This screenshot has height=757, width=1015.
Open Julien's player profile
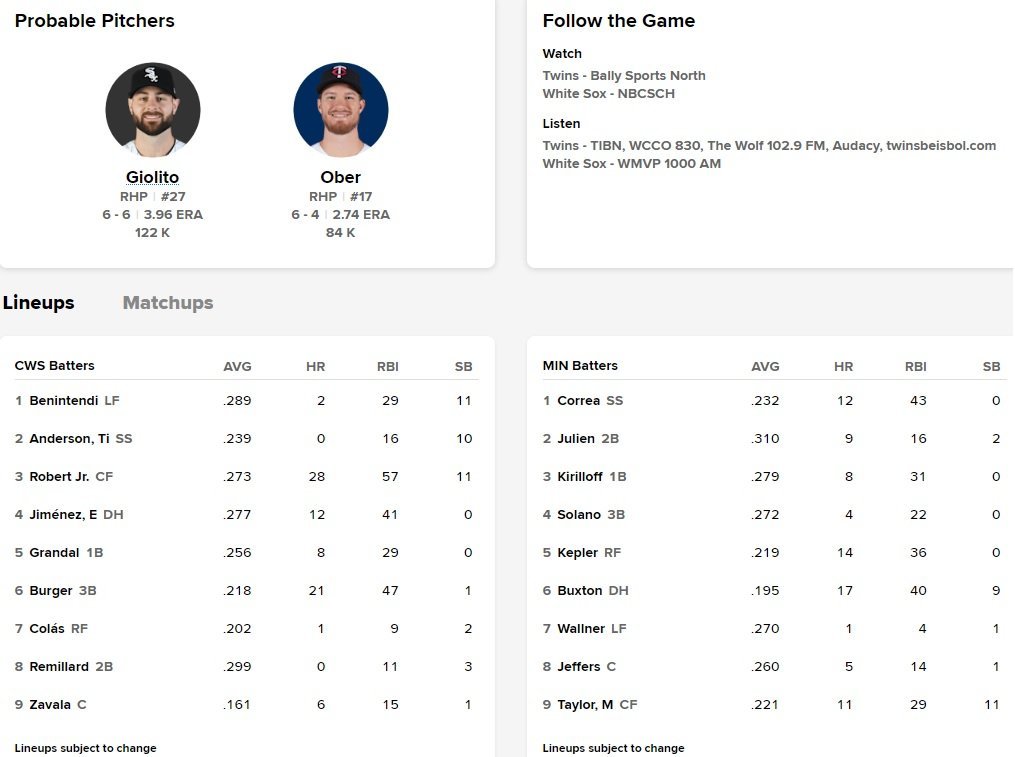576,439
